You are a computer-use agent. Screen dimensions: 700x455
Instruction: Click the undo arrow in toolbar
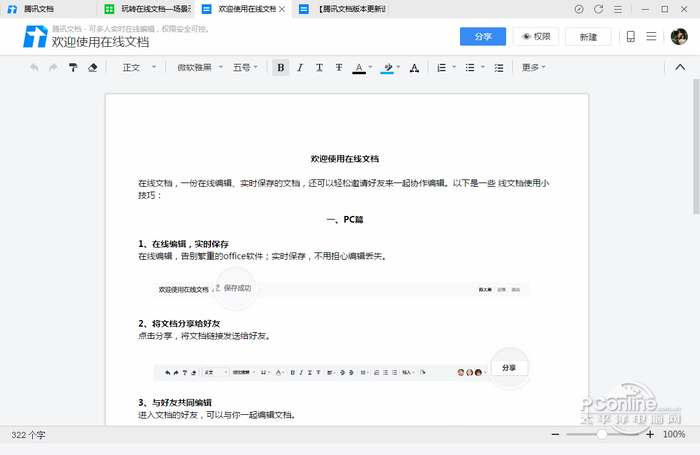point(33,68)
